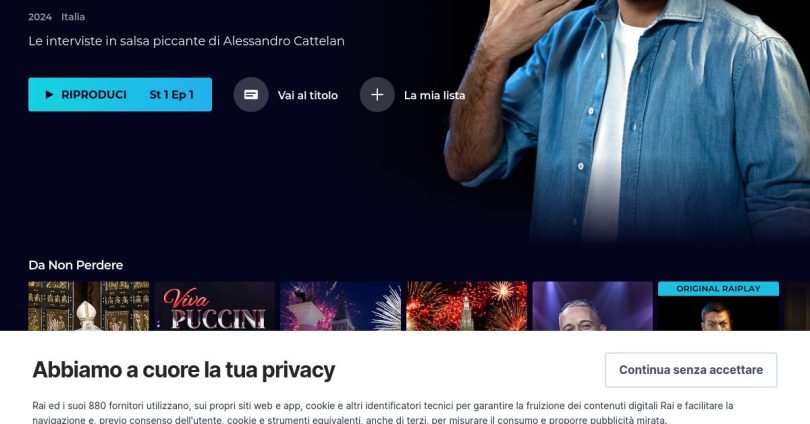
Task: Open the man on purple stage thumbnail
Action: pyautogui.click(x=593, y=306)
